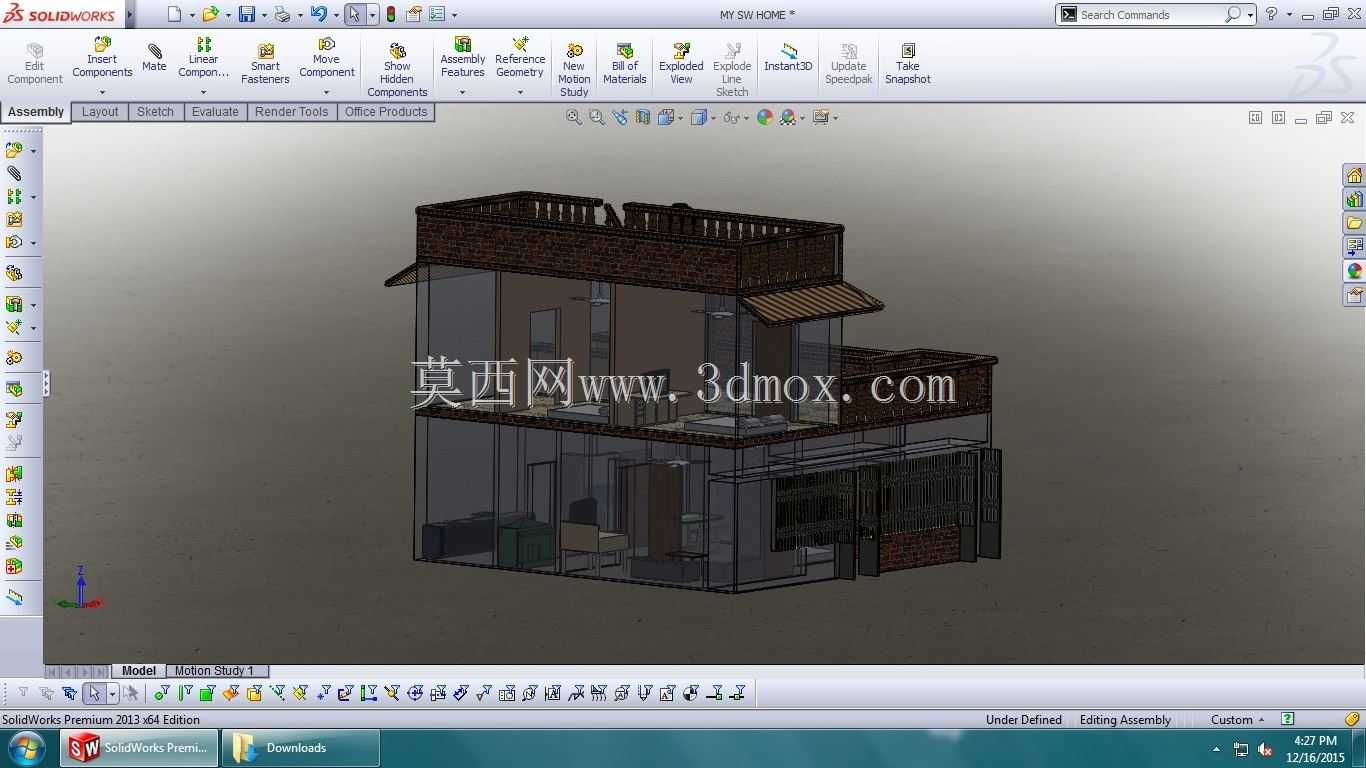This screenshot has height=768, width=1366.
Task: Open Appearances and Scenes task pane
Action: click(1354, 271)
